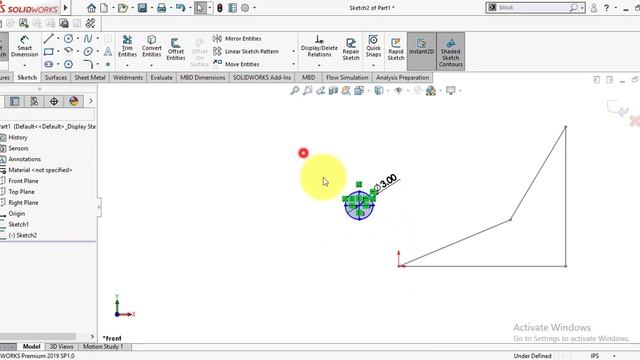Screen dimensions: 640x360
Task: Click Repair Sketch
Action: tap(351, 49)
